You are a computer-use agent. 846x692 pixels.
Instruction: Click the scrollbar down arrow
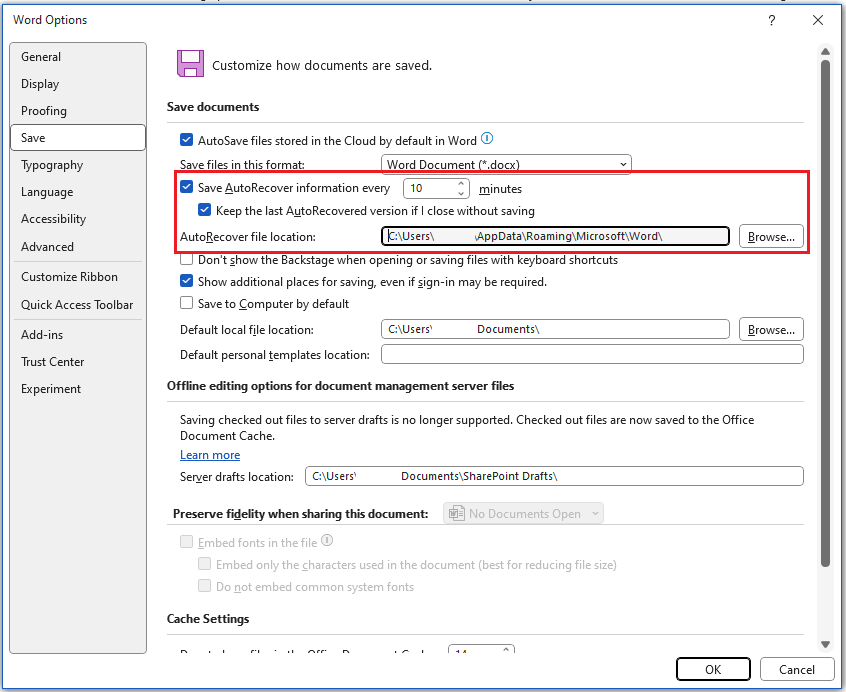[825, 644]
